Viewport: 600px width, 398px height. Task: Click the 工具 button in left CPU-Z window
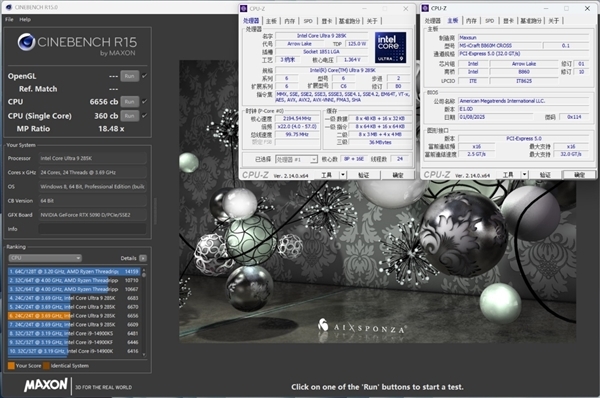(326, 175)
